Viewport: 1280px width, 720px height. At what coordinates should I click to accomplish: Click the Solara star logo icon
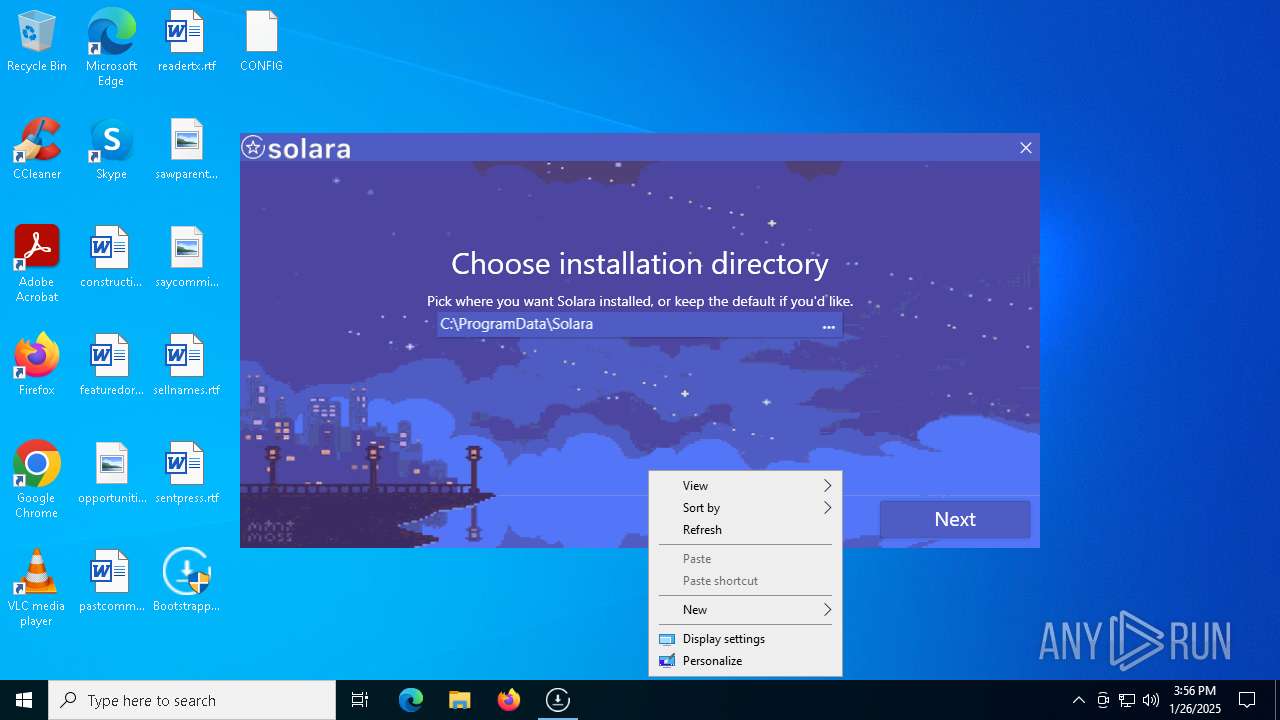[x=253, y=148]
